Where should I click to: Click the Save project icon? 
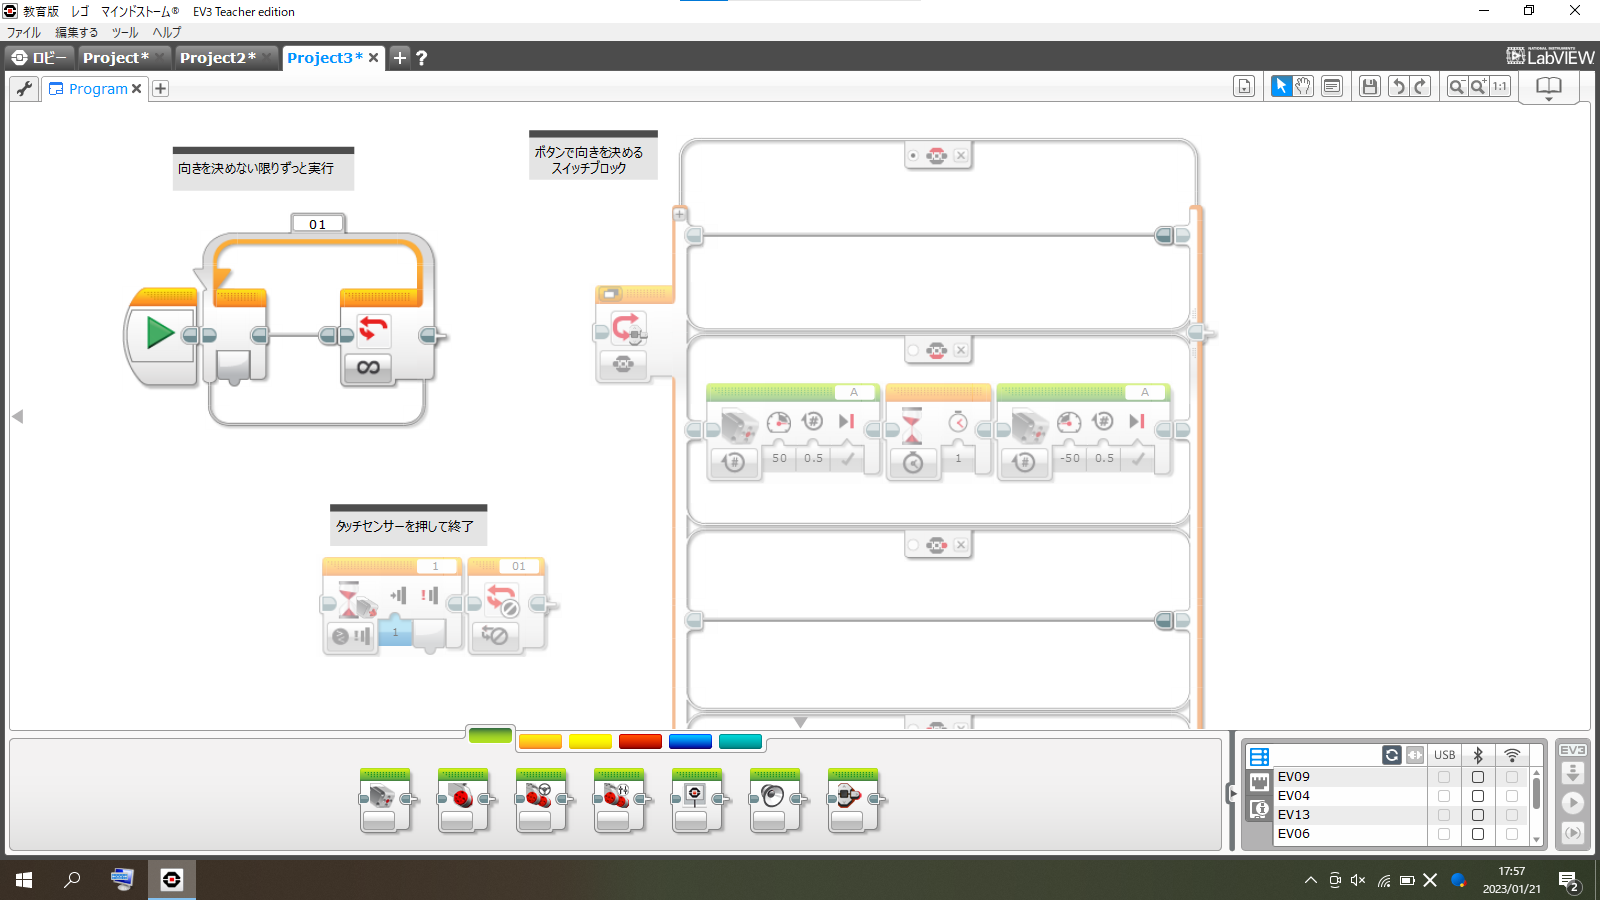tap(1370, 86)
